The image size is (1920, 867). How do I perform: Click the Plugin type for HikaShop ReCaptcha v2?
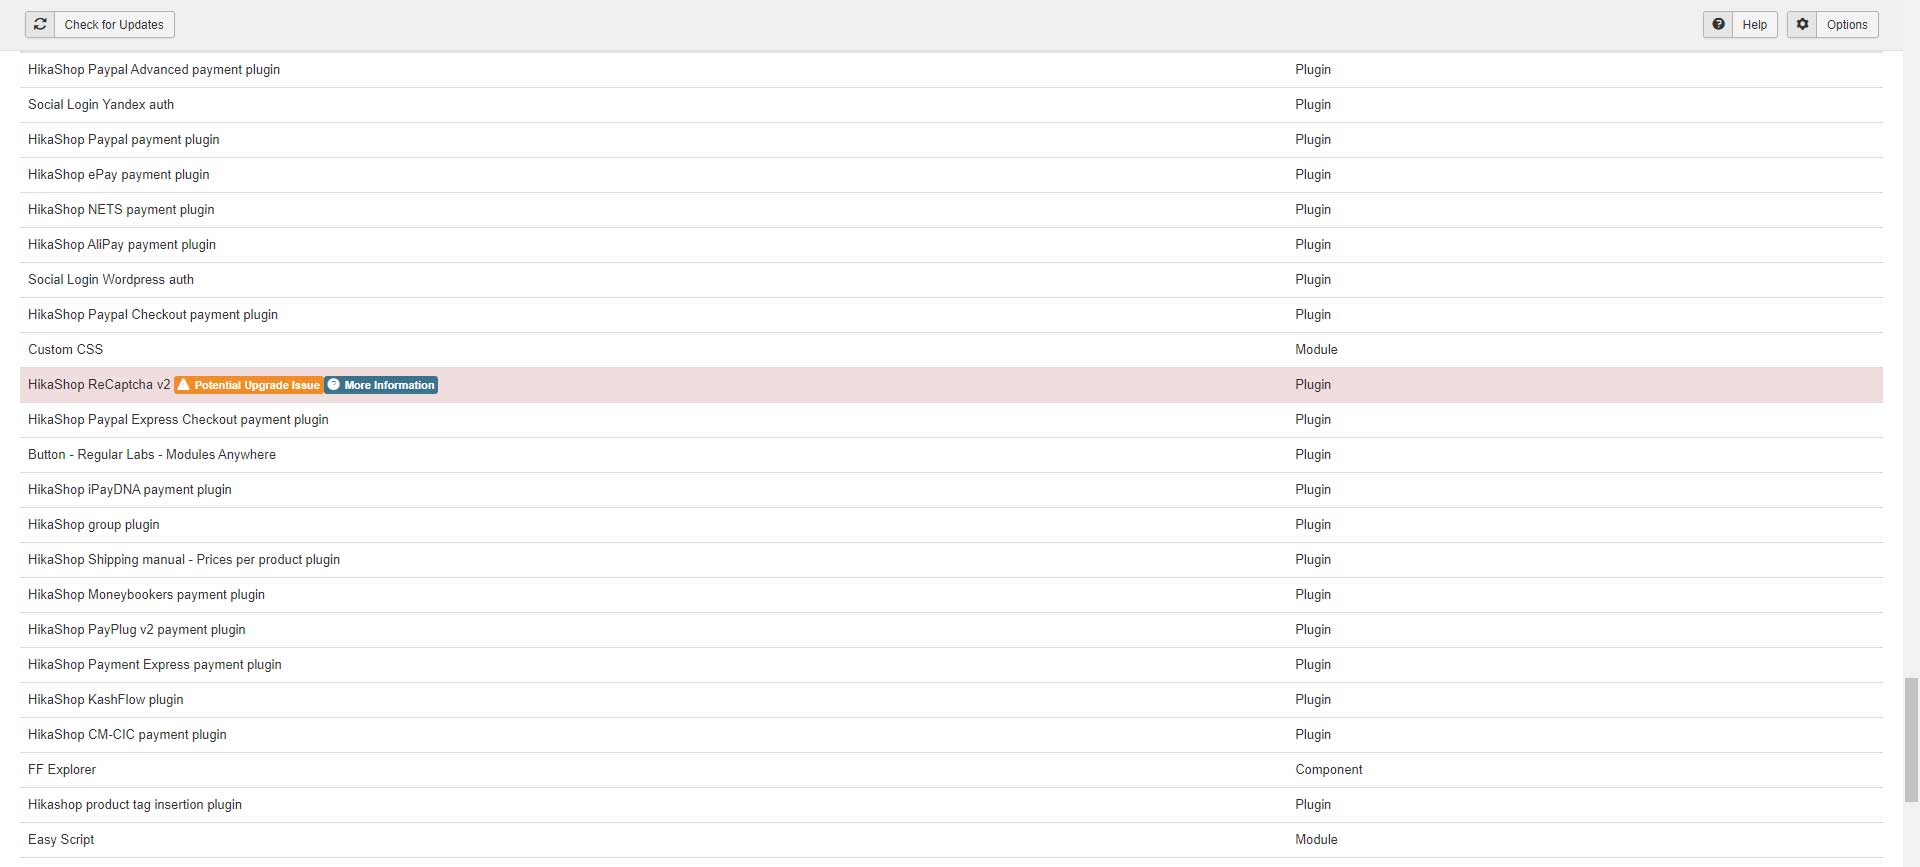click(1313, 385)
